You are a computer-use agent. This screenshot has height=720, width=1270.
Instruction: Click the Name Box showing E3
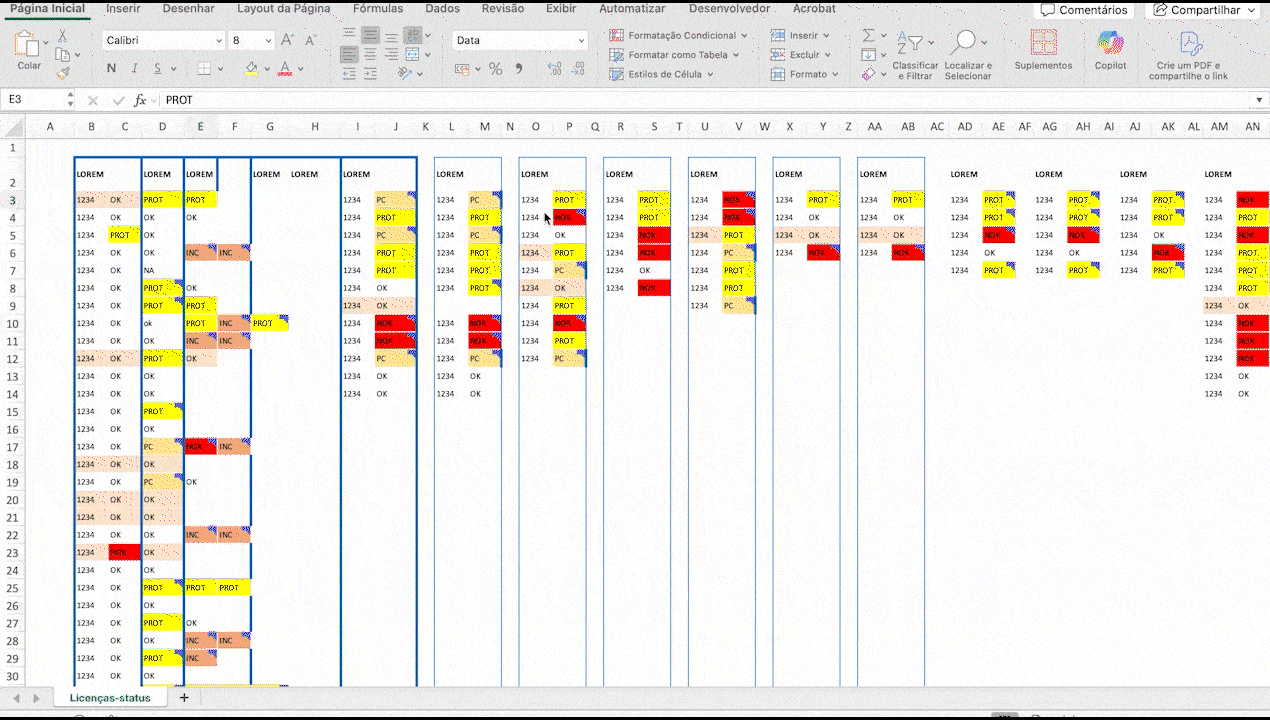(x=35, y=100)
